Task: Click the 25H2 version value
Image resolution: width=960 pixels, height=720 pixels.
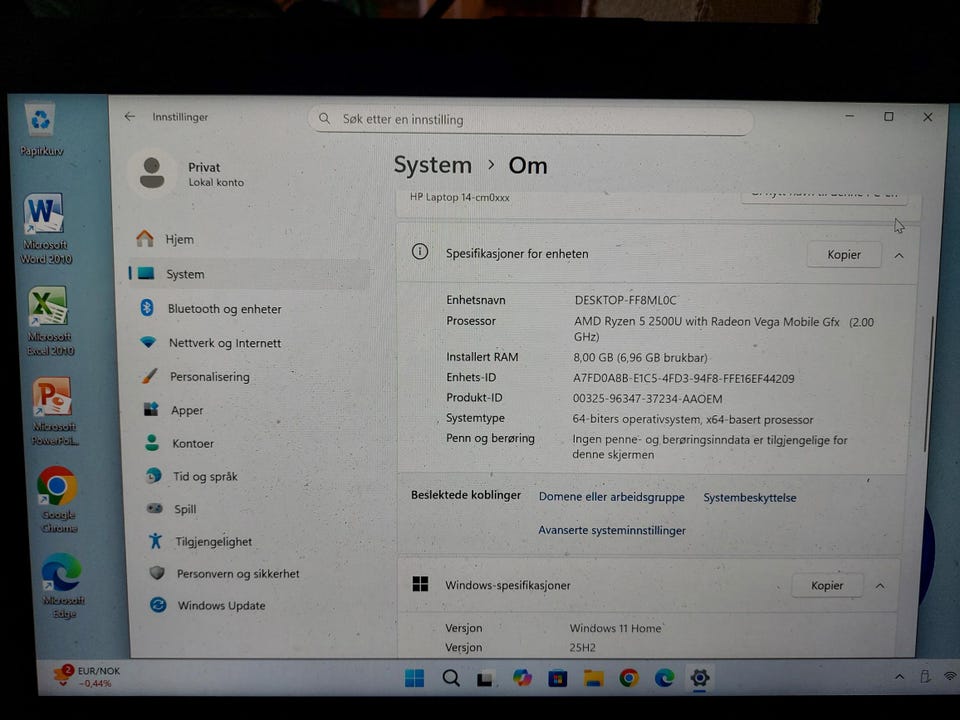Action: point(582,648)
